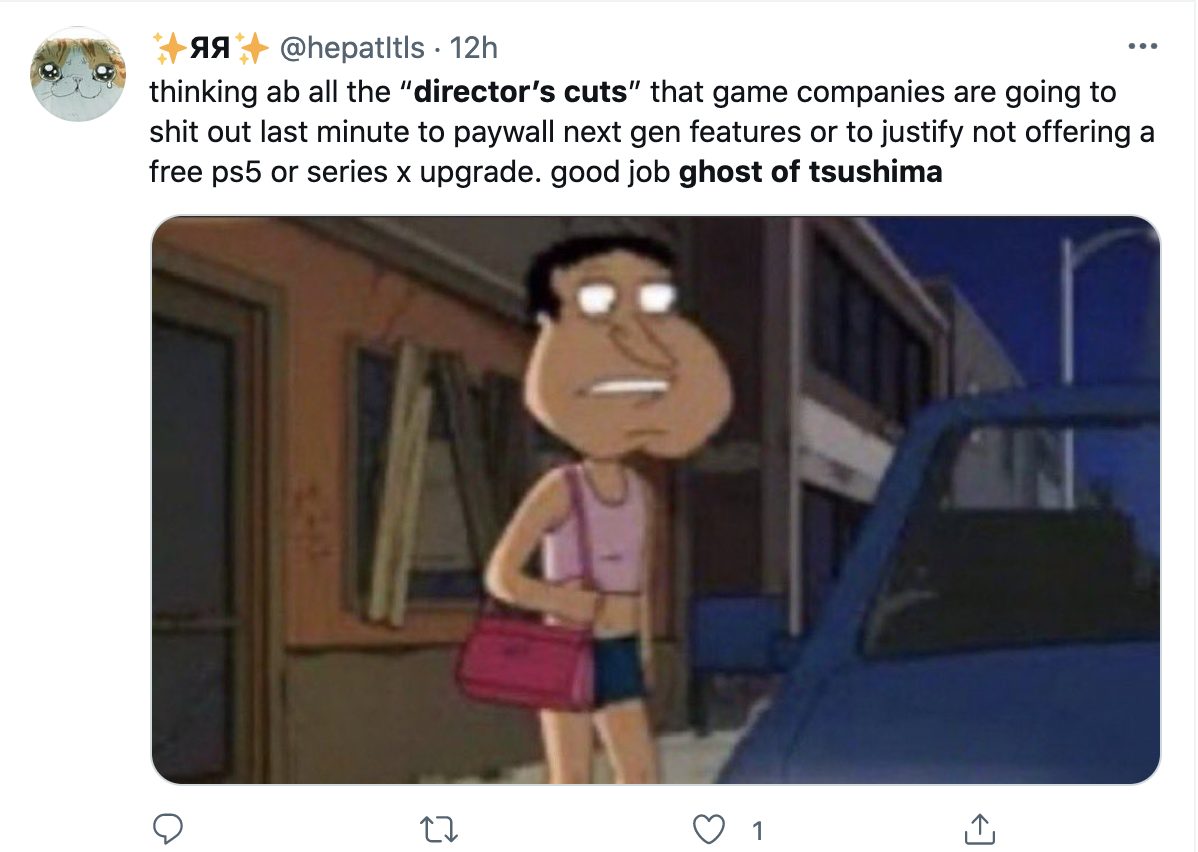Select bold "ghost of tsushima" text
The width and height of the screenshot is (1198, 852).
click(811, 172)
